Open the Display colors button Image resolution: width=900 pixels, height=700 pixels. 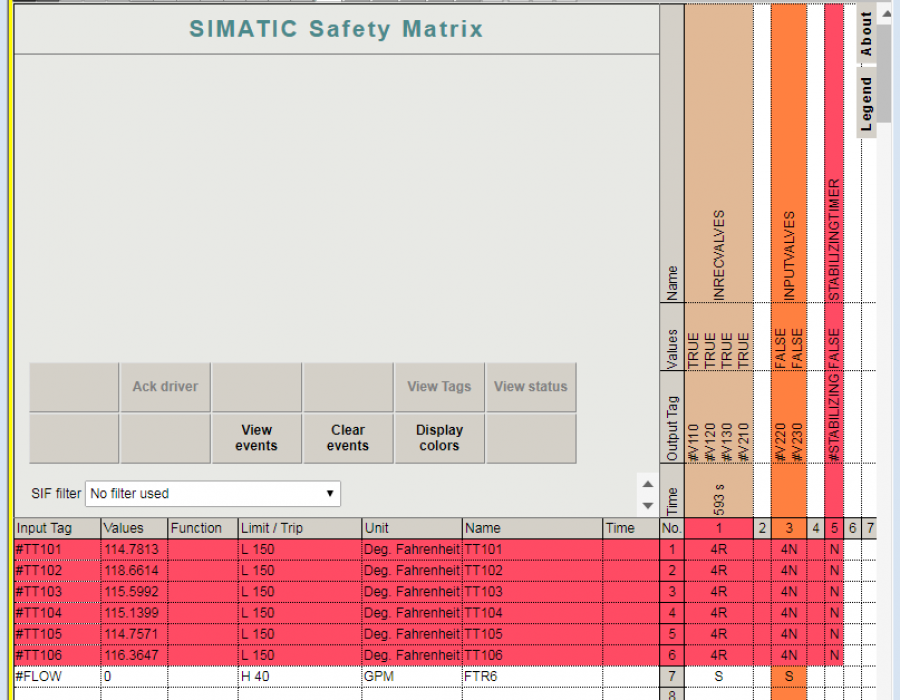pos(439,438)
